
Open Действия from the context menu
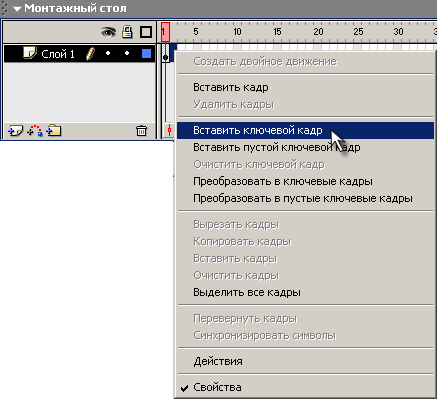(x=305, y=361)
